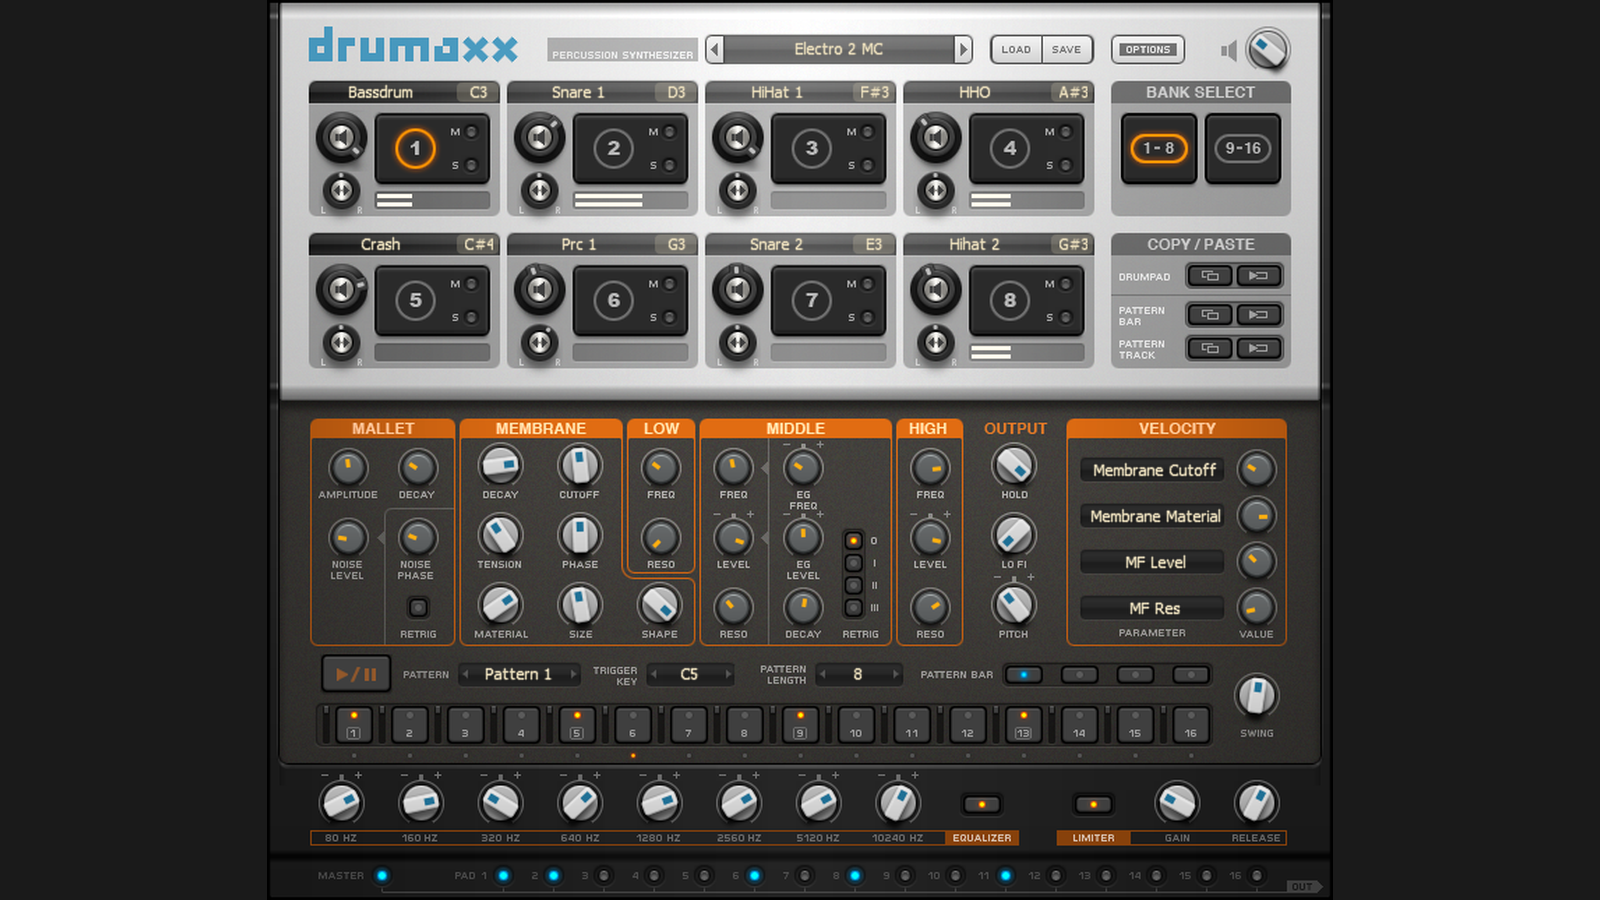Click the Bassdrum speaker volume knob
The image size is (1600, 900).
[341, 139]
